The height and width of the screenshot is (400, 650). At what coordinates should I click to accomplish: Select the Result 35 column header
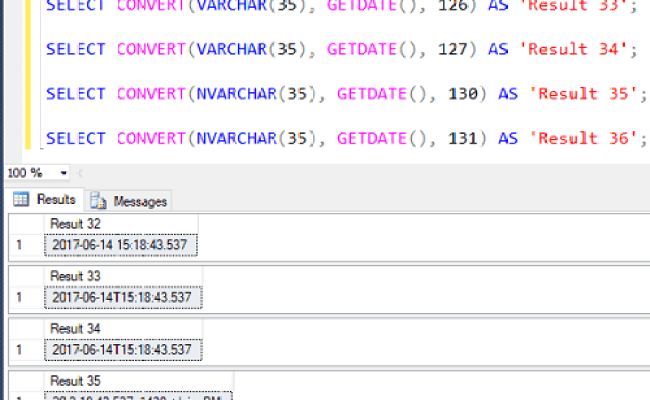coord(138,381)
